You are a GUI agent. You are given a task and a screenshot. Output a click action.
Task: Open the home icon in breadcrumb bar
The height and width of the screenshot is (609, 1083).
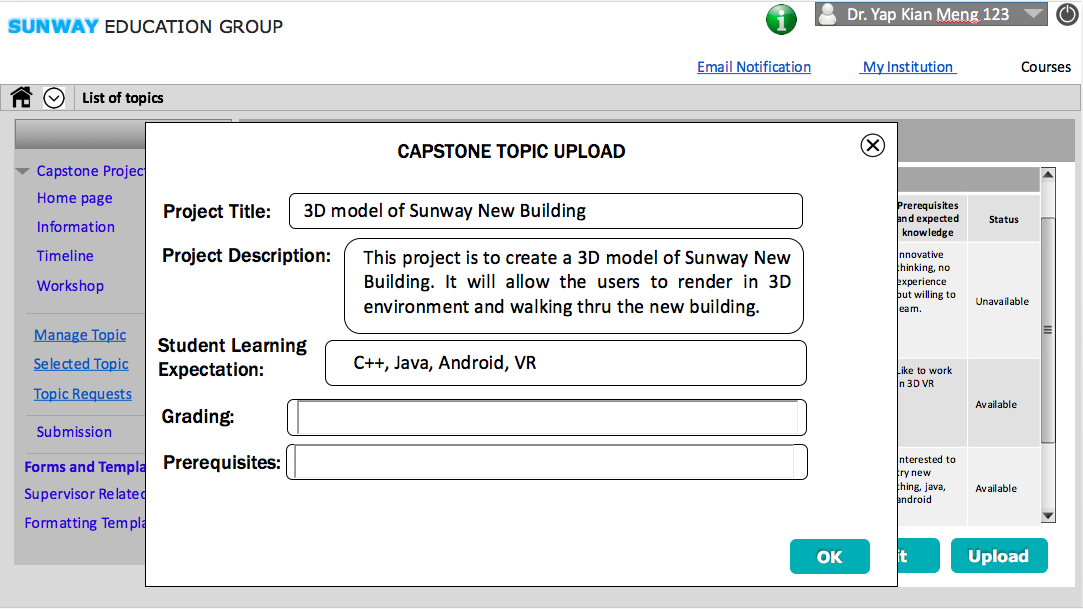tap(21, 97)
